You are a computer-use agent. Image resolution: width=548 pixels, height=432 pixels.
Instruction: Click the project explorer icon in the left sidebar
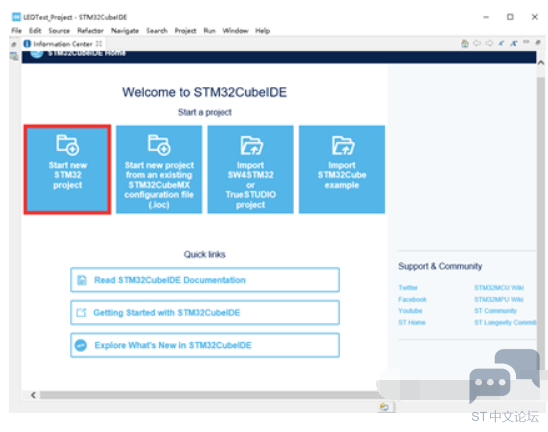click(14, 56)
